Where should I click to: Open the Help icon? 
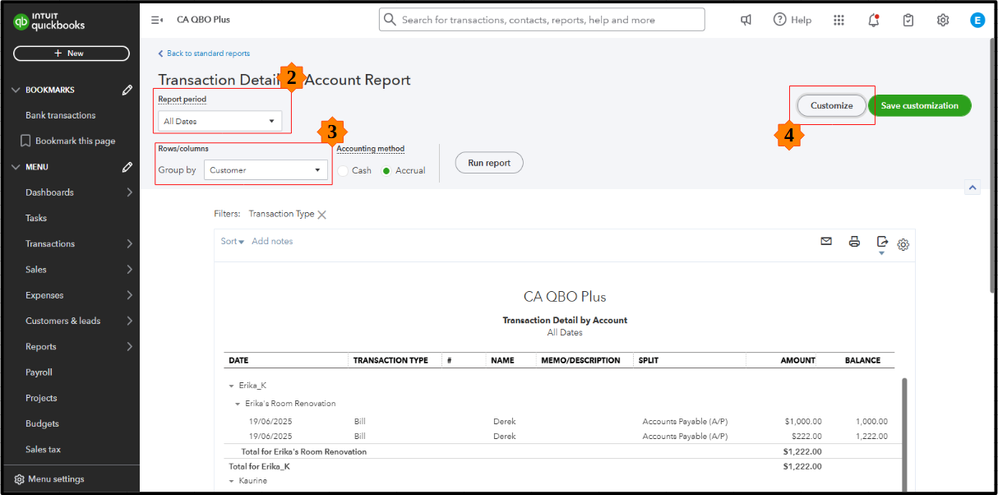pyautogui.click(x=792, y=20)
